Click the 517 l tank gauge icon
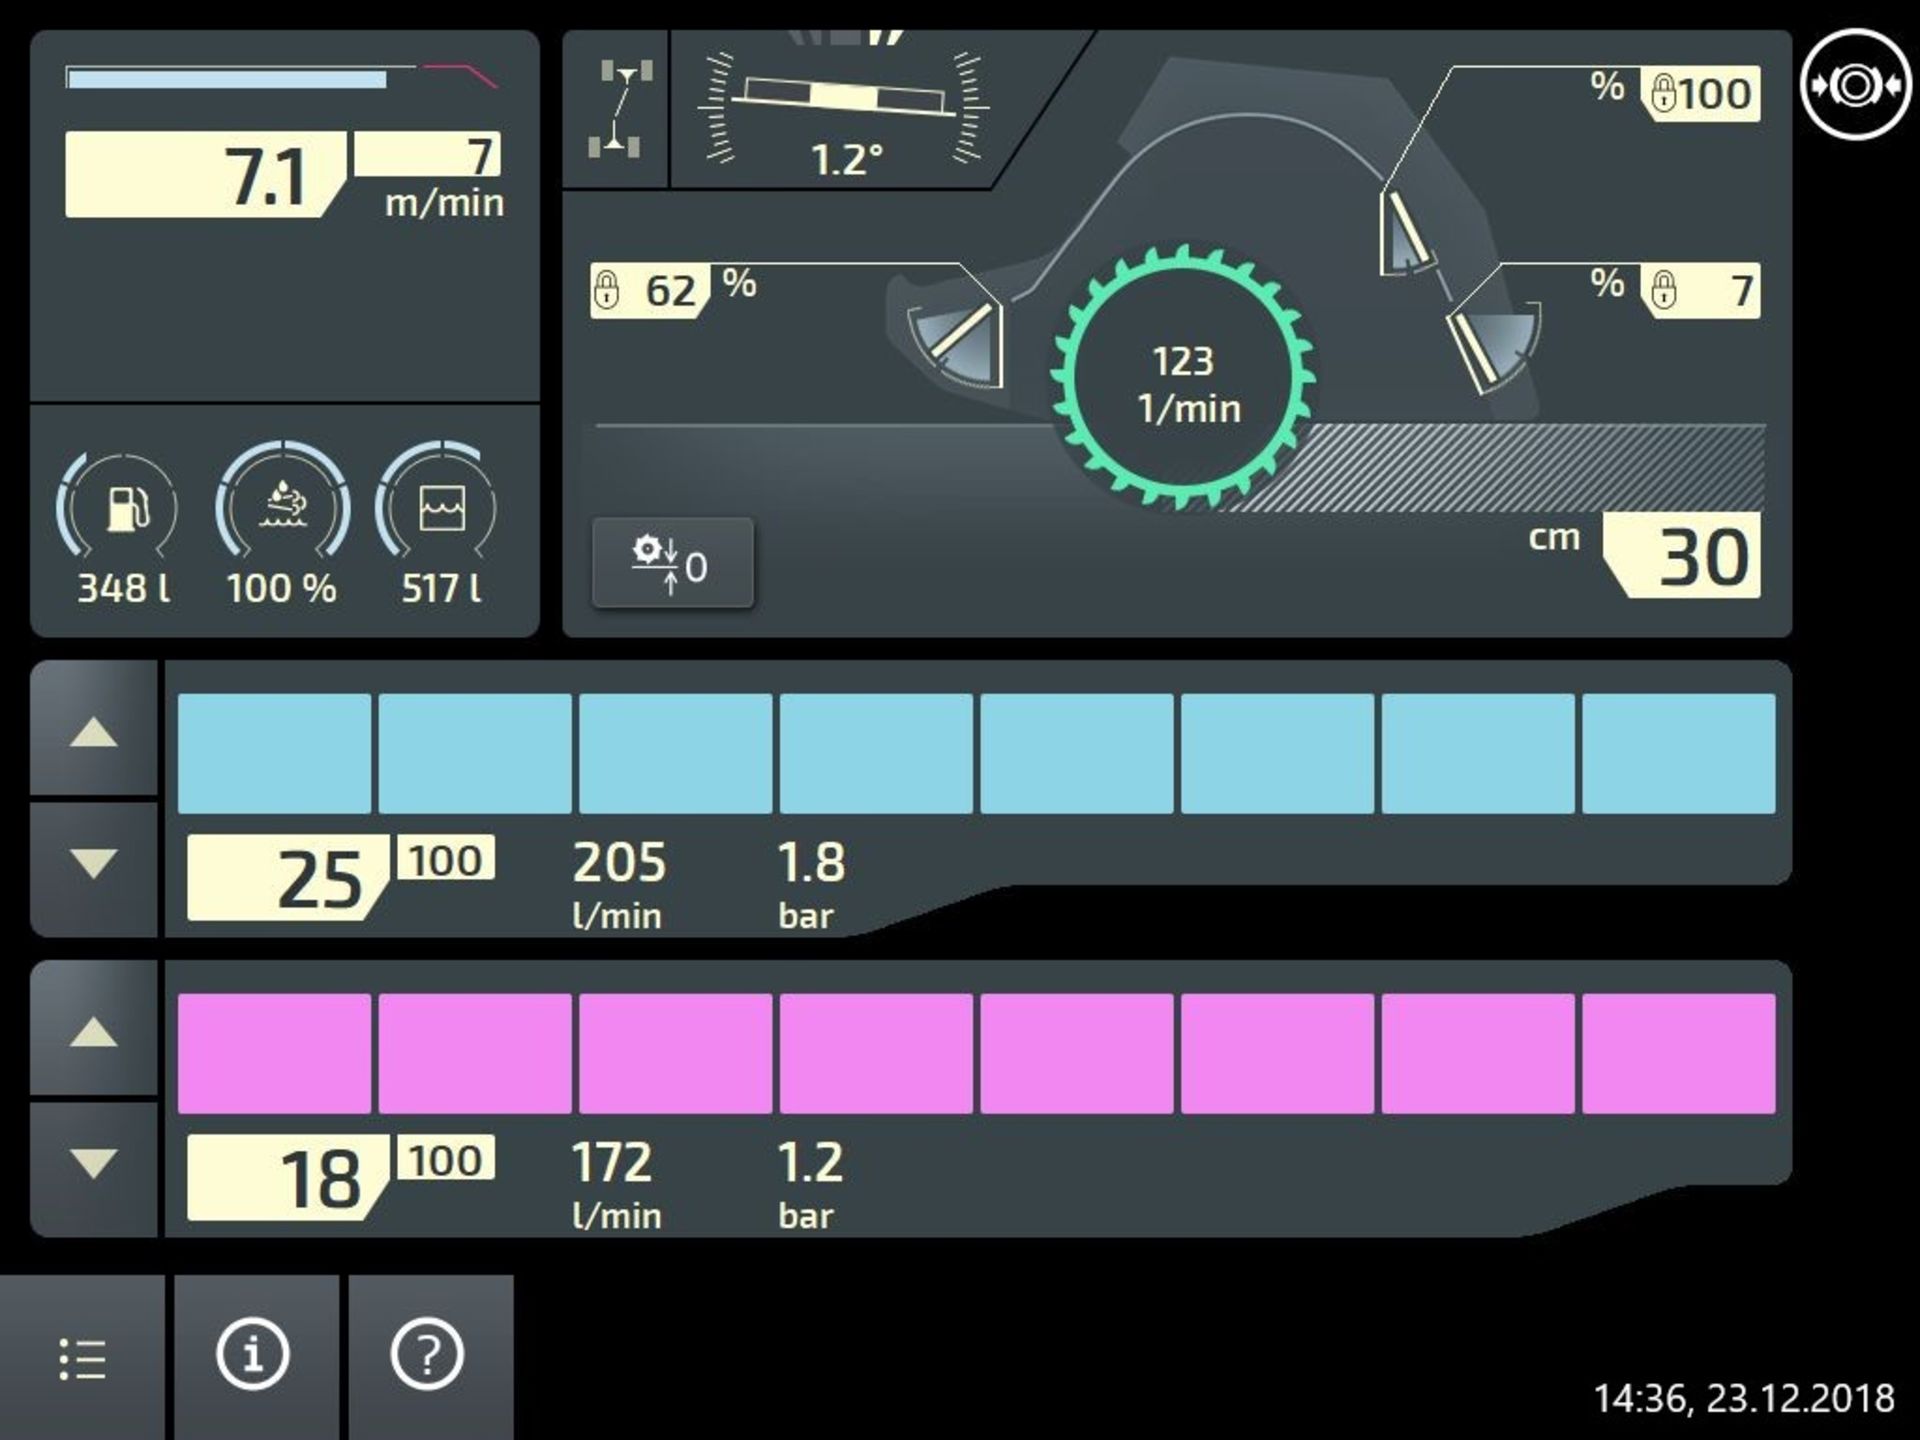 pyautogui.click(x=441, y=508)
